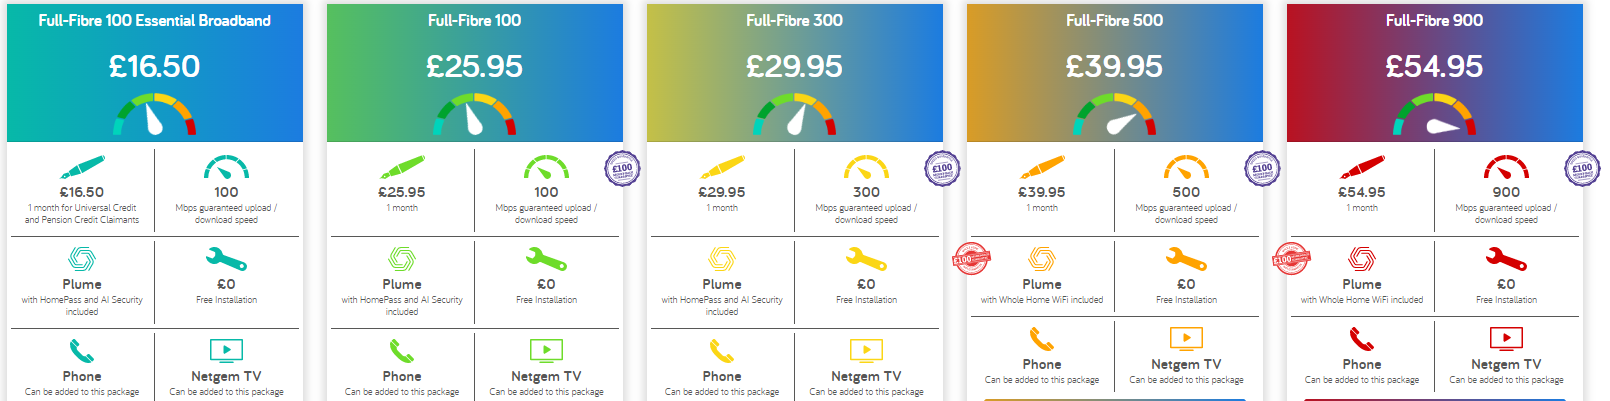Click the yellow Plume icon in Full-Fibre 300
This screenshot has height=401, width=1610.
(722, 259)
